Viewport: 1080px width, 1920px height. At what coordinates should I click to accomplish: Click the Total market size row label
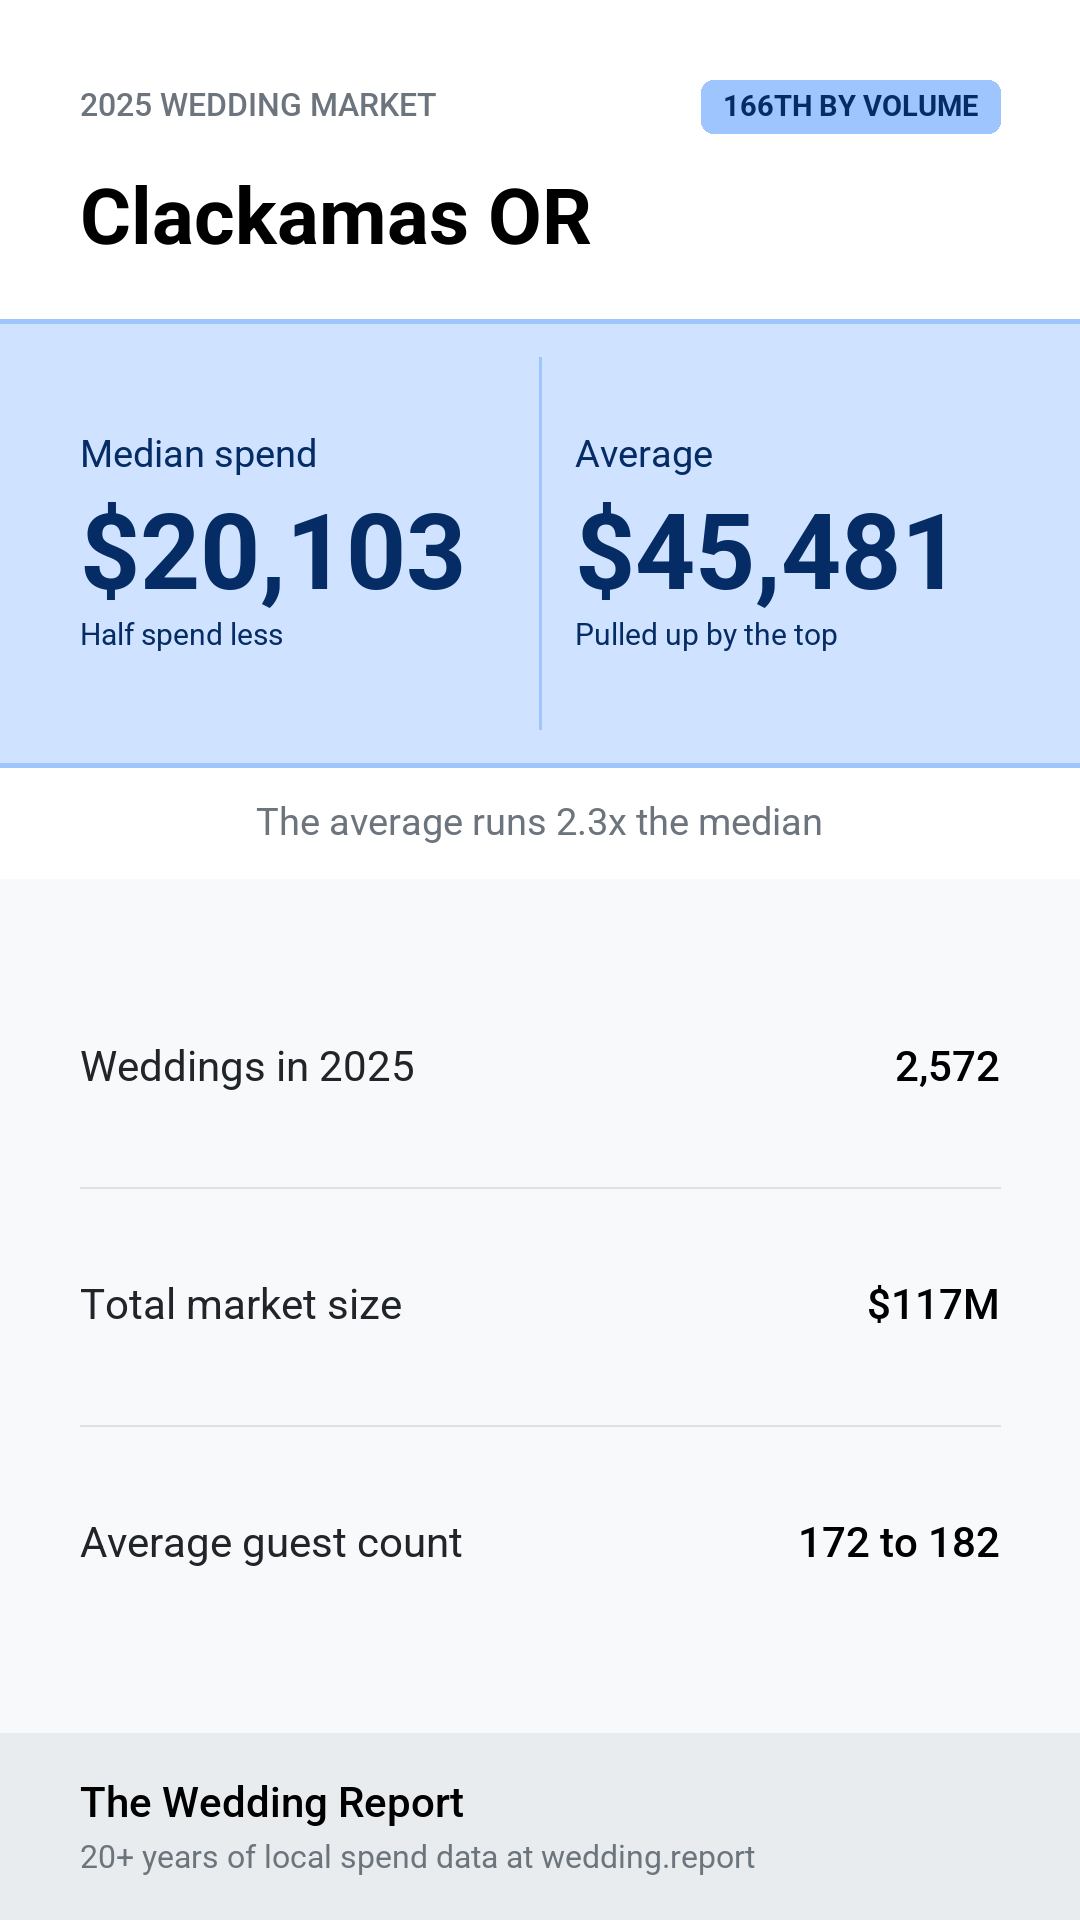241,1305
